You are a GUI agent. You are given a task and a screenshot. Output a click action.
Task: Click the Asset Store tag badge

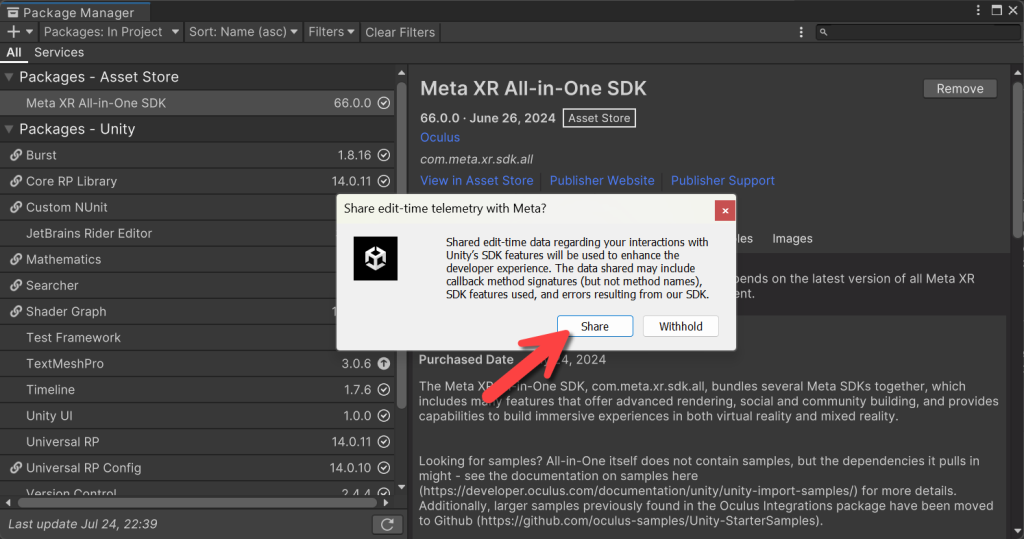tap(599, 118)
